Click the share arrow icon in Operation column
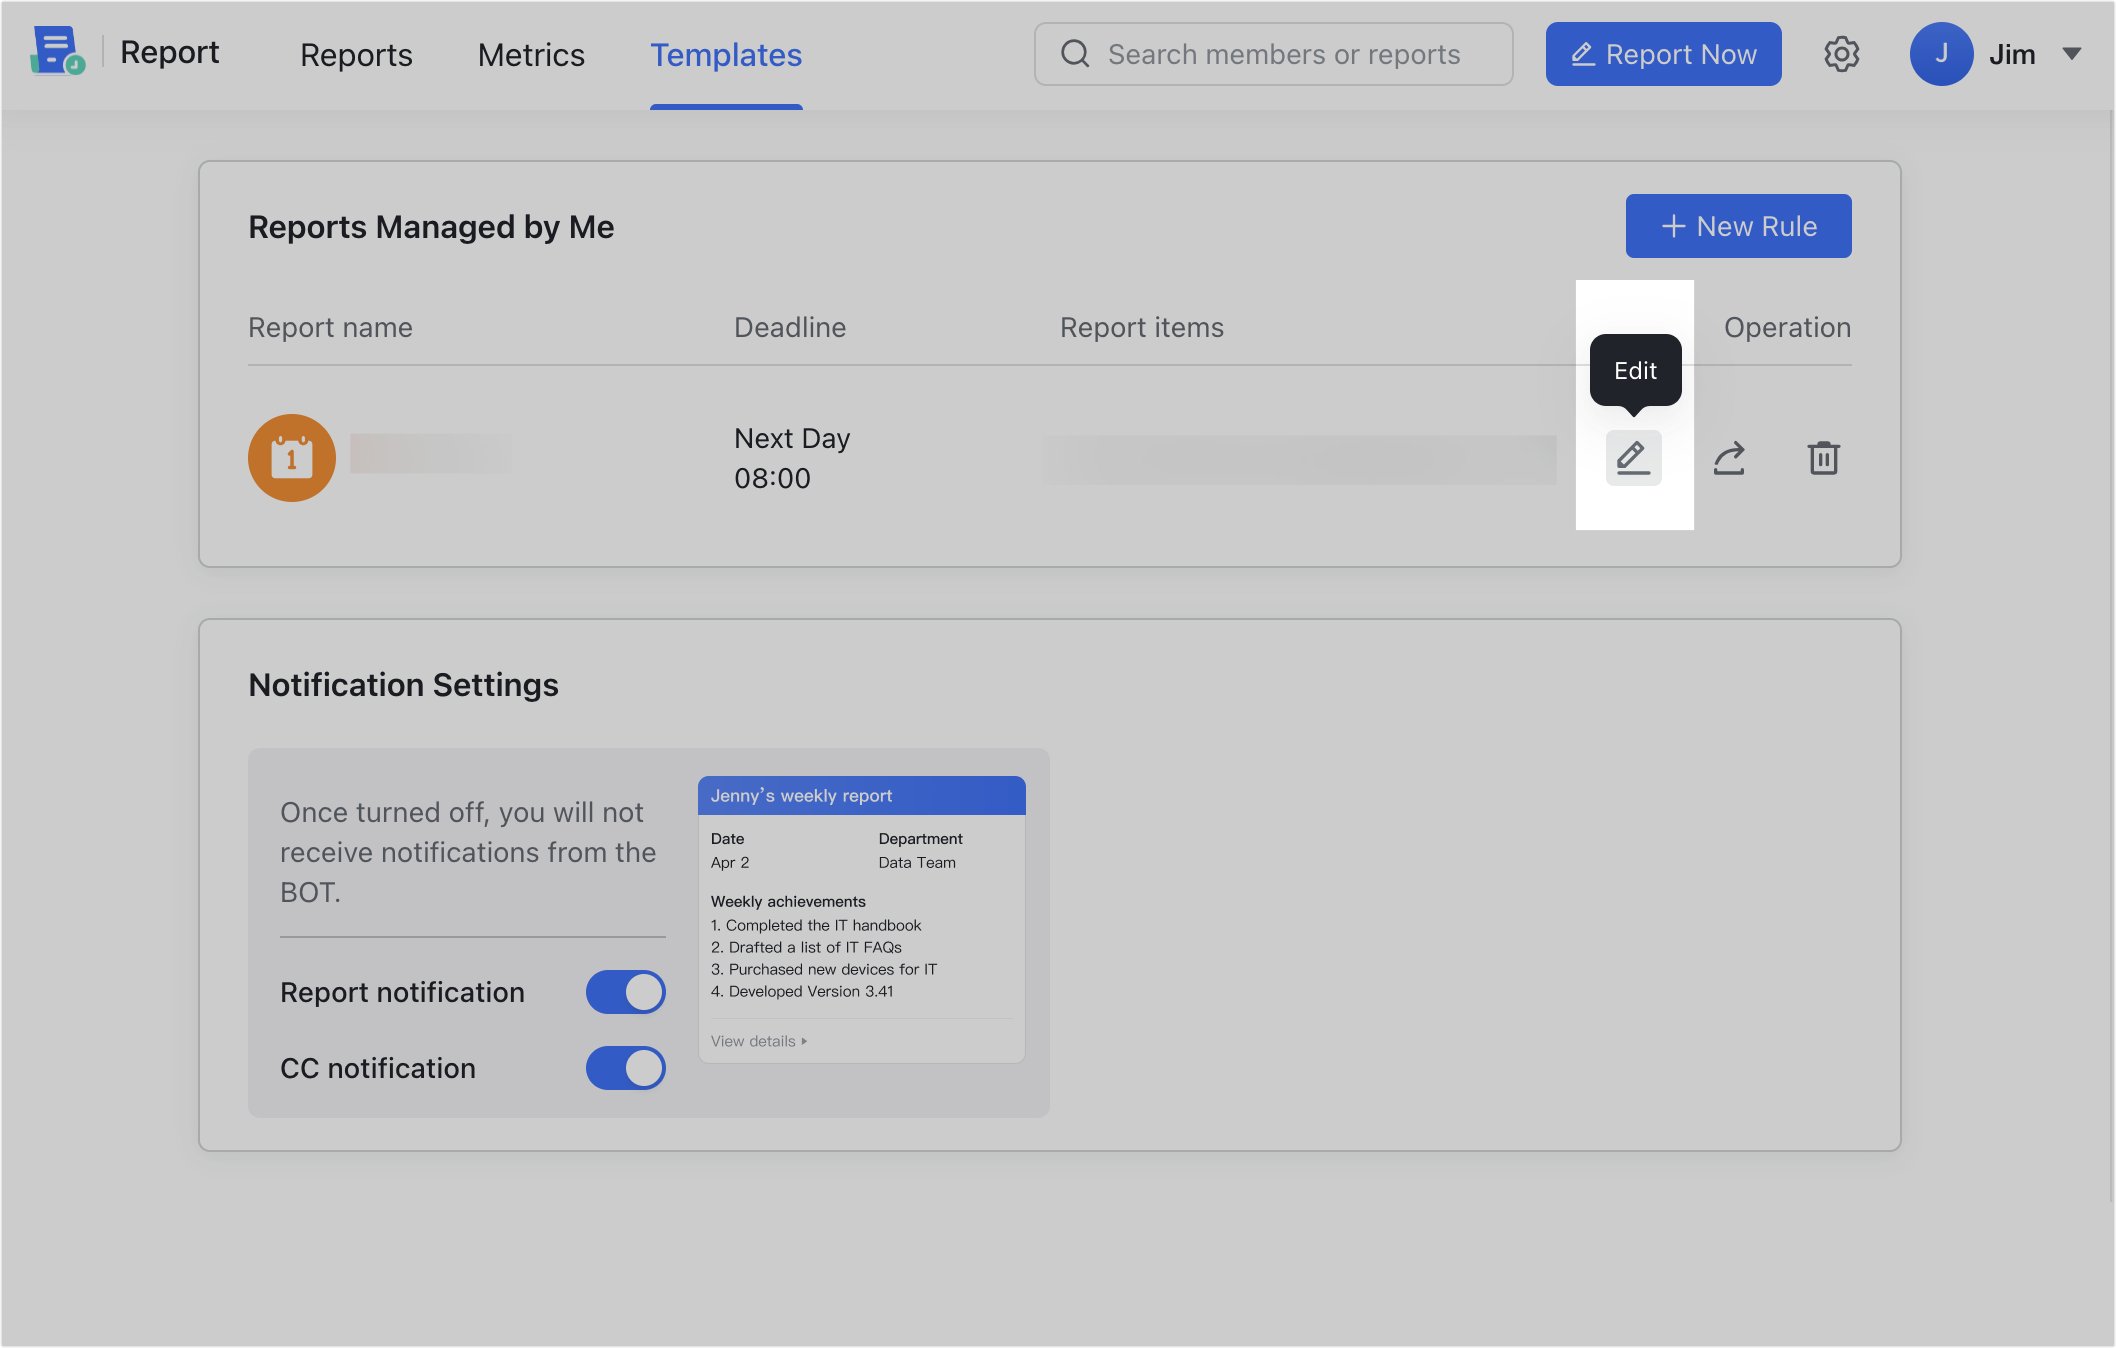This screenshot has height=1348, width=2116. [x=1729, y=458]
